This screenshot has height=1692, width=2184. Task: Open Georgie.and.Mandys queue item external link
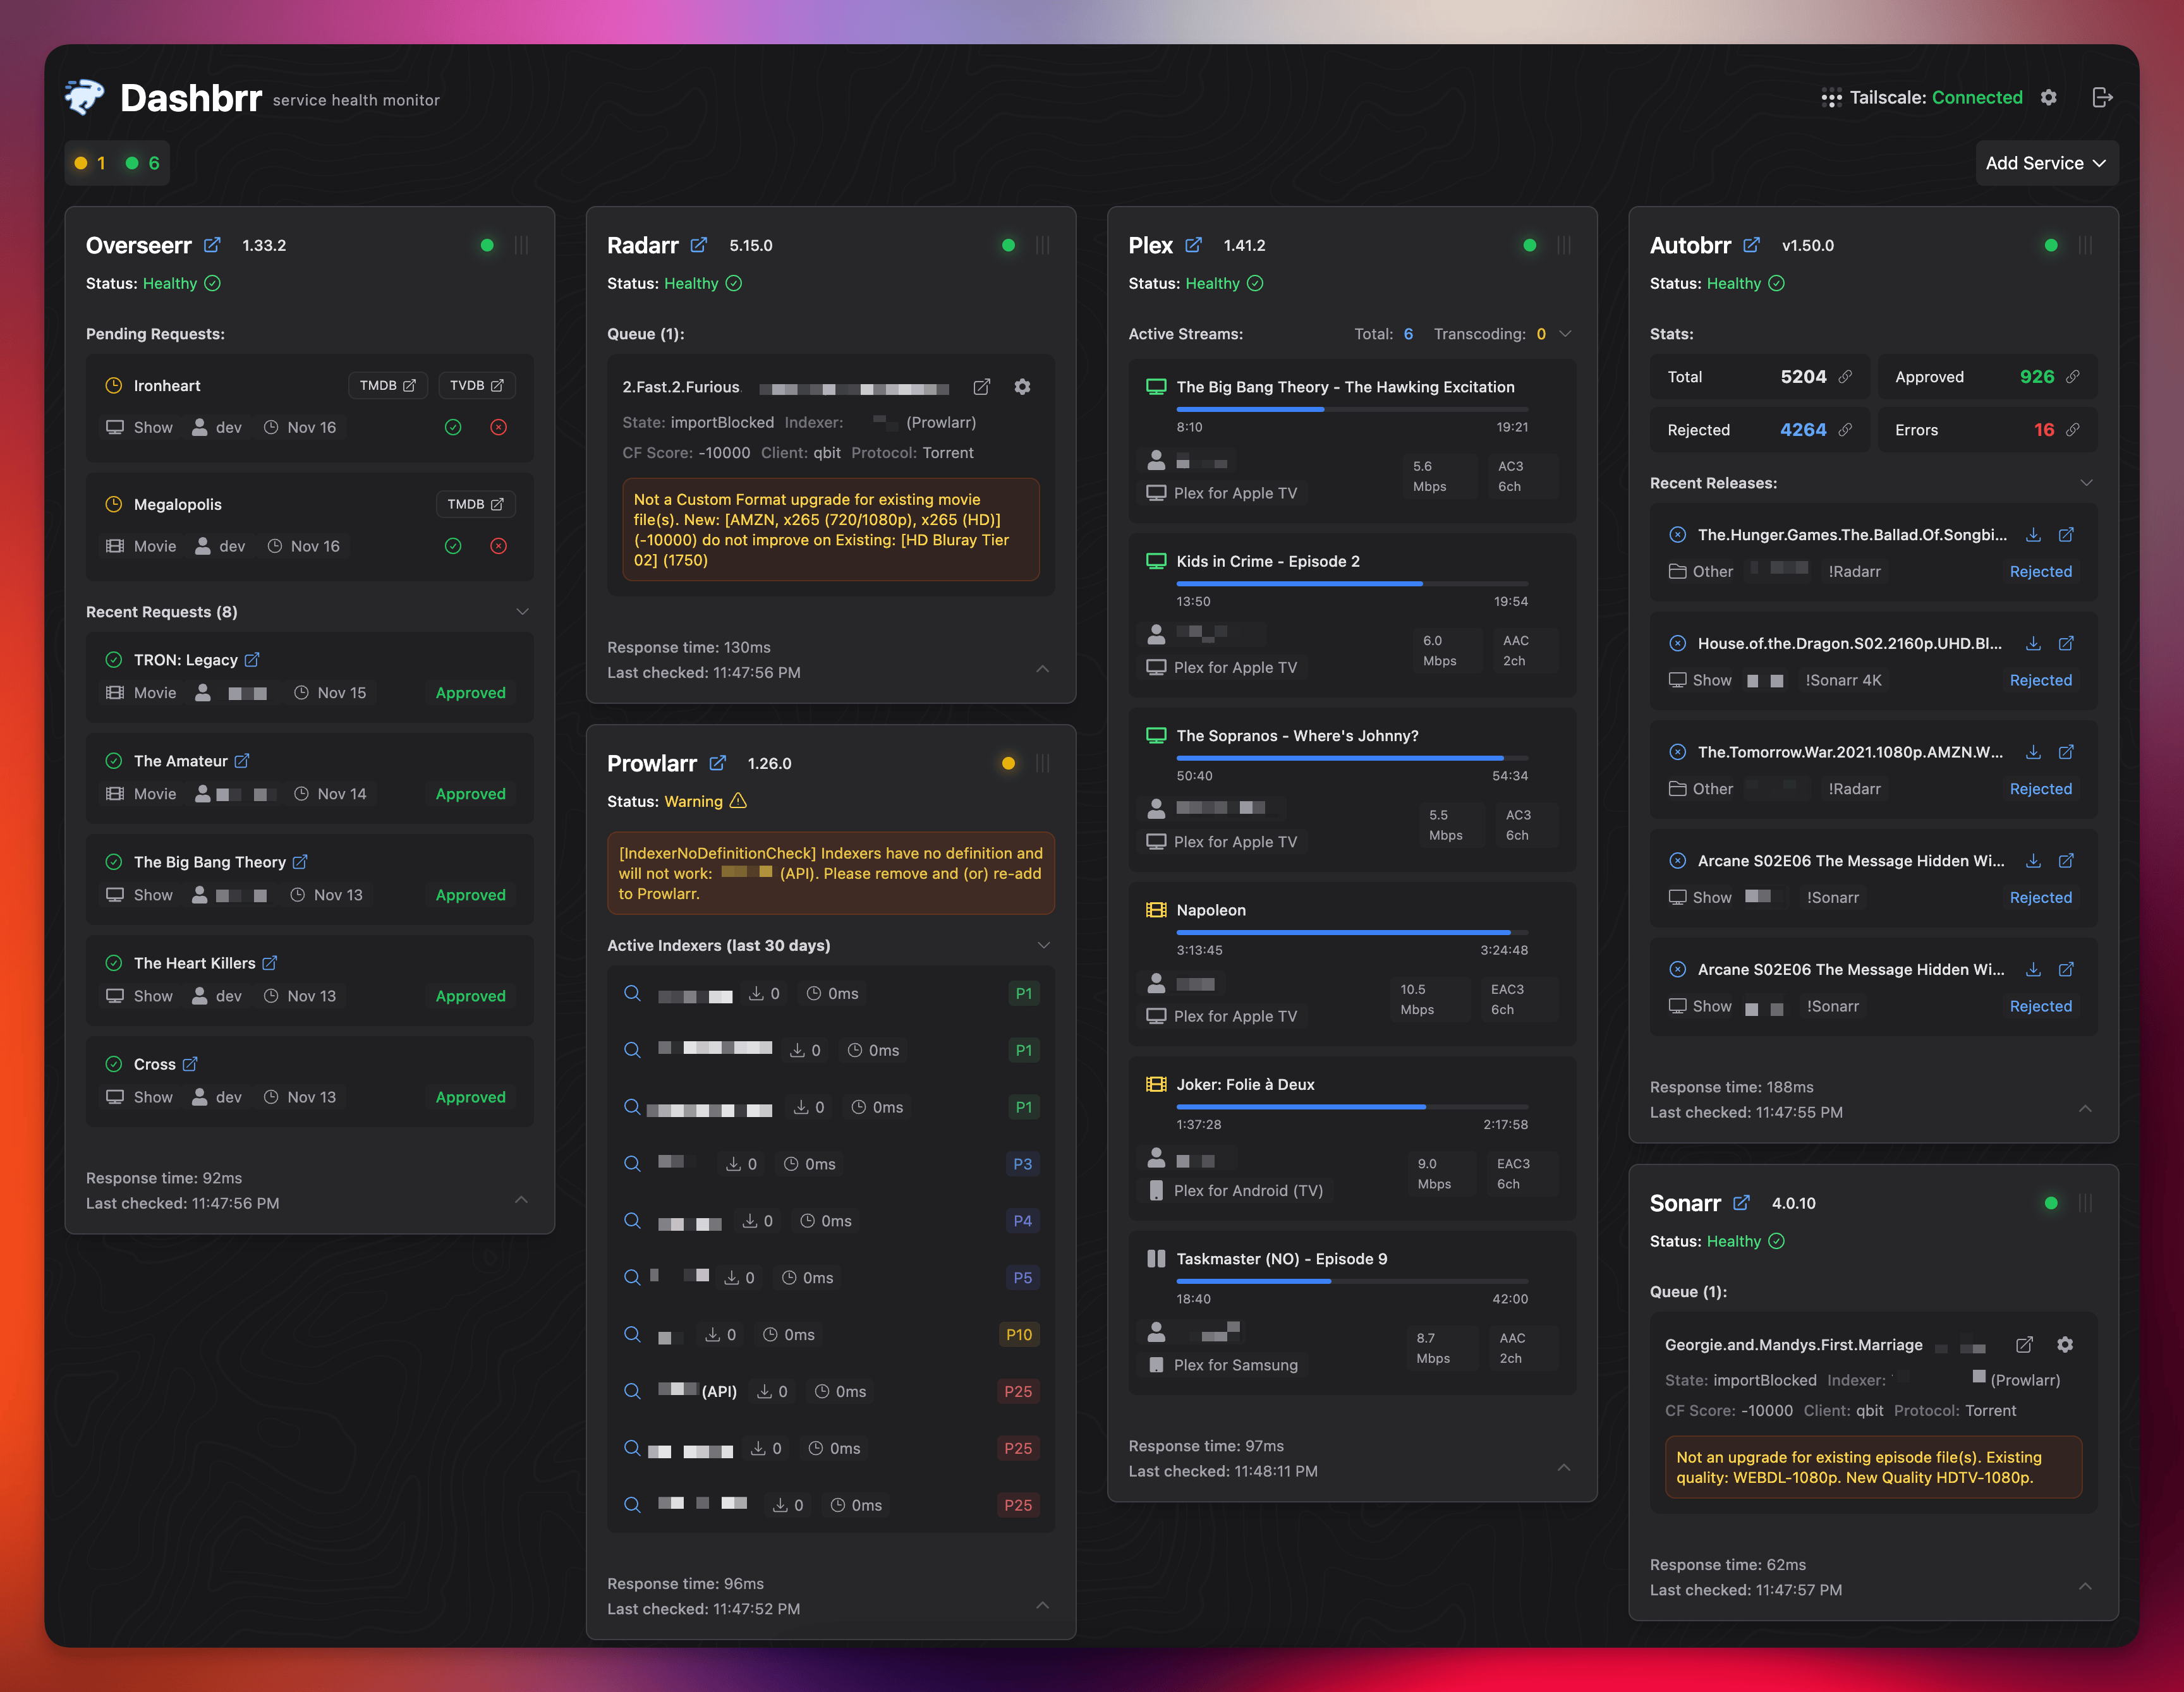[x=2024, y=1345]
